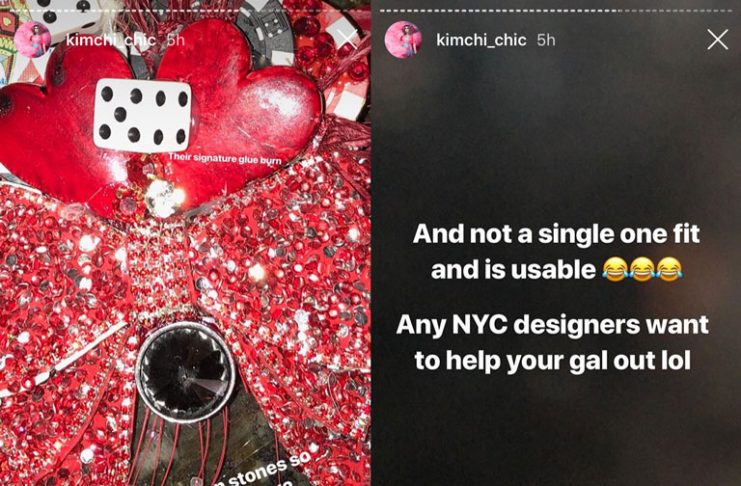Tap kimchi_chic username on the right story

[x=481, y=40]
